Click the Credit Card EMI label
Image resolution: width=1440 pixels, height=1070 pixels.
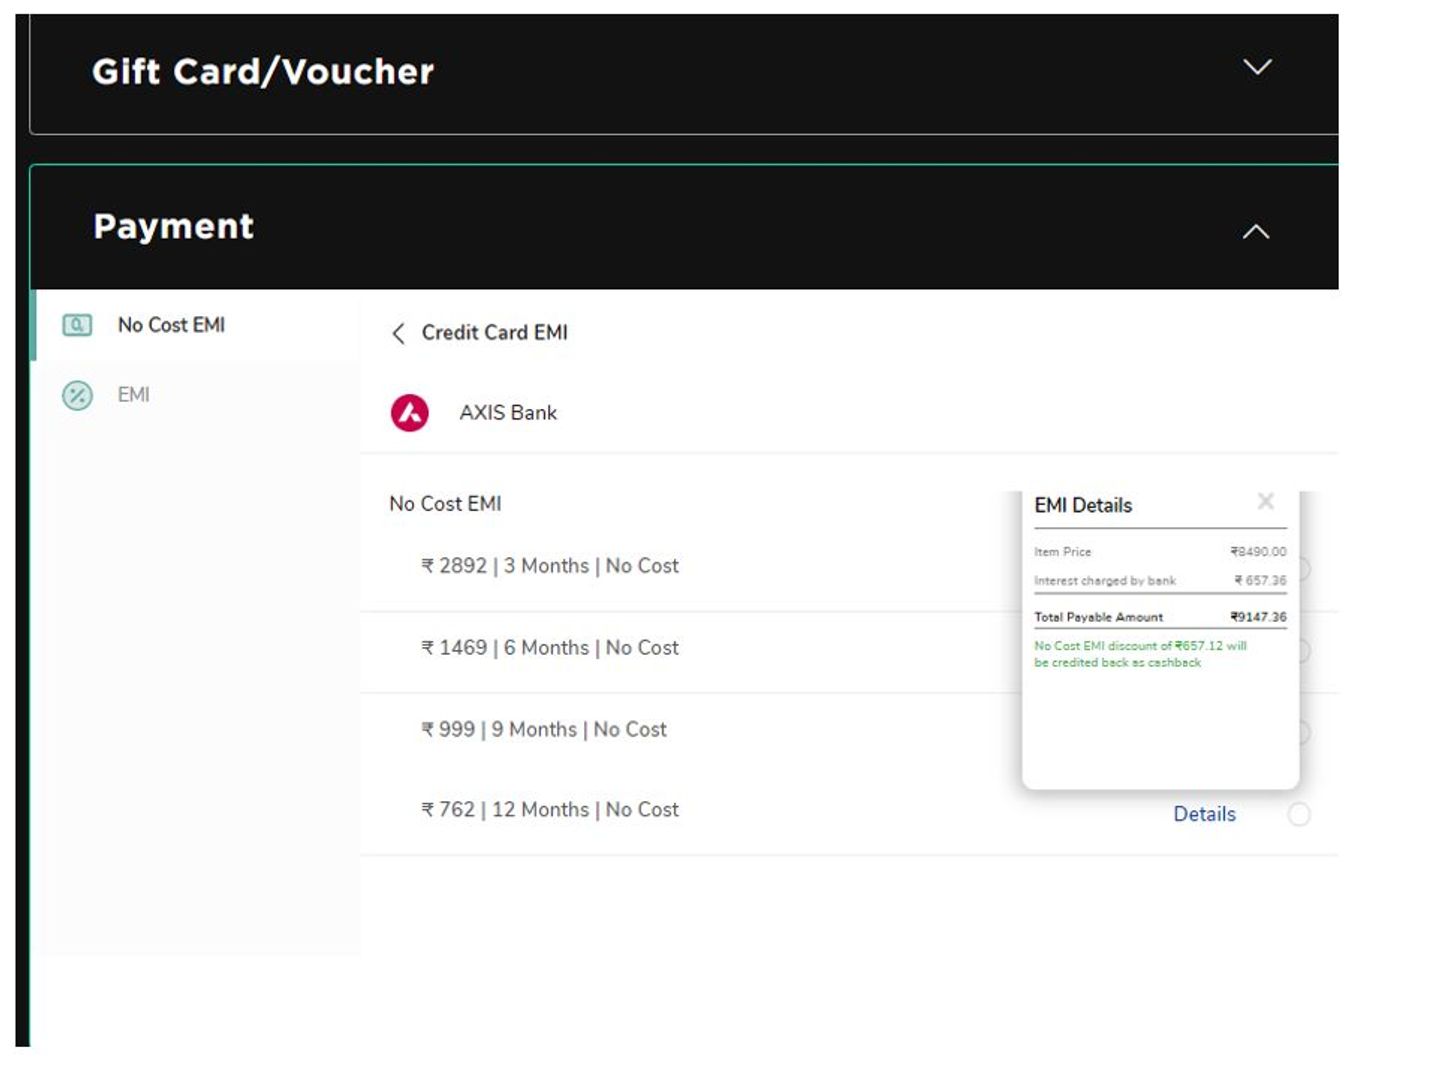[x=494, y=333]
